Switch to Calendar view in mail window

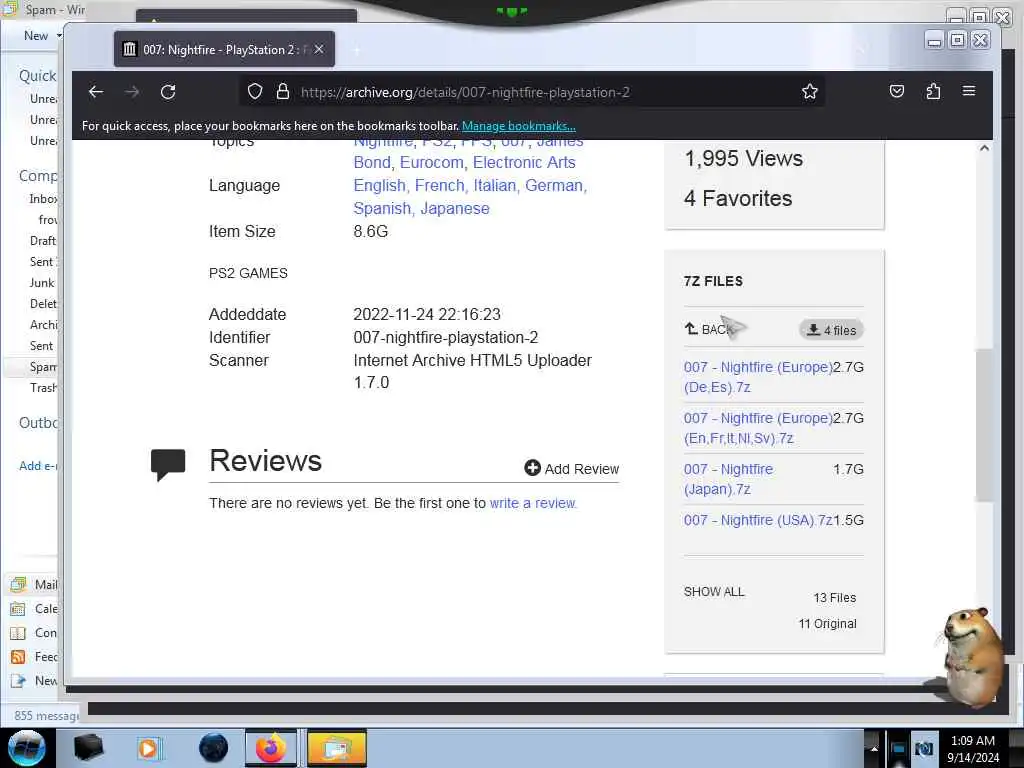point(34,609)
